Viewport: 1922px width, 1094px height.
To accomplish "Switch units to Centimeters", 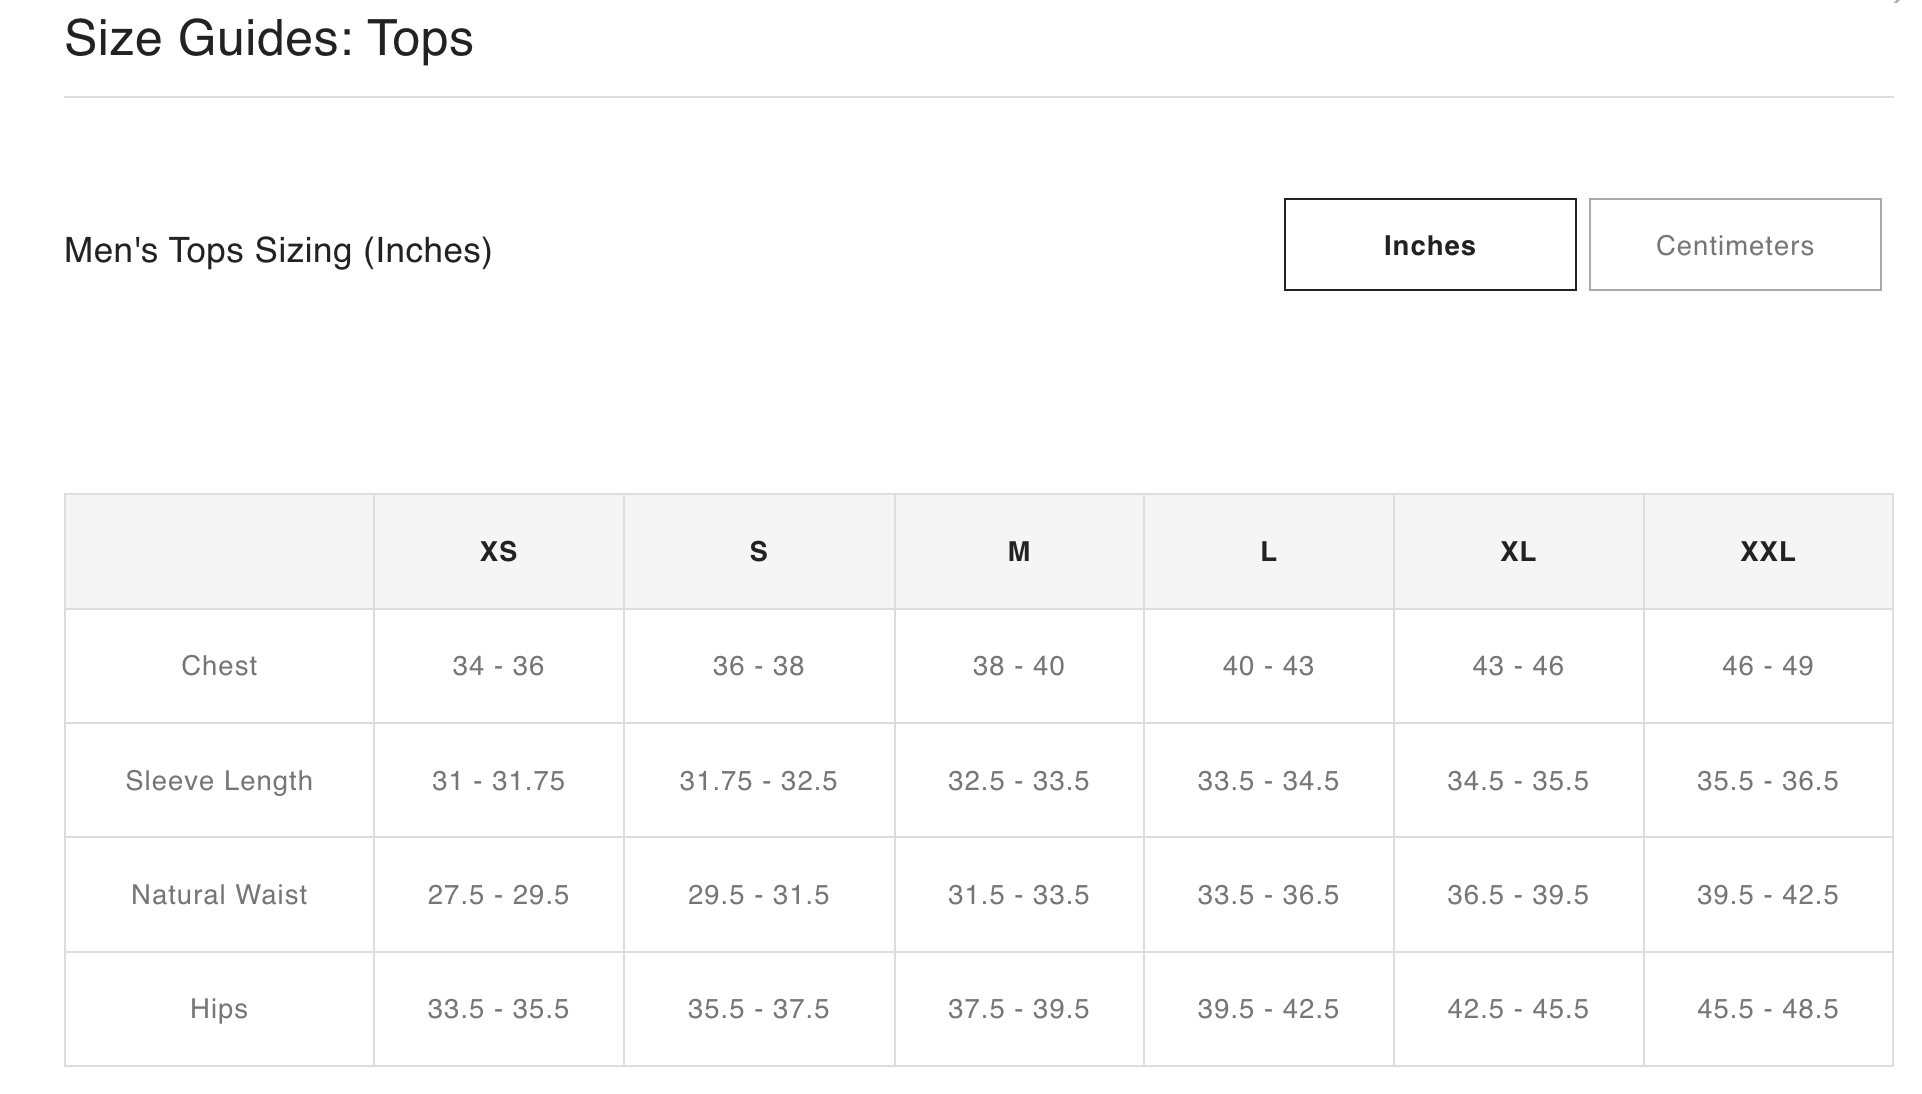I will 1734,245.
